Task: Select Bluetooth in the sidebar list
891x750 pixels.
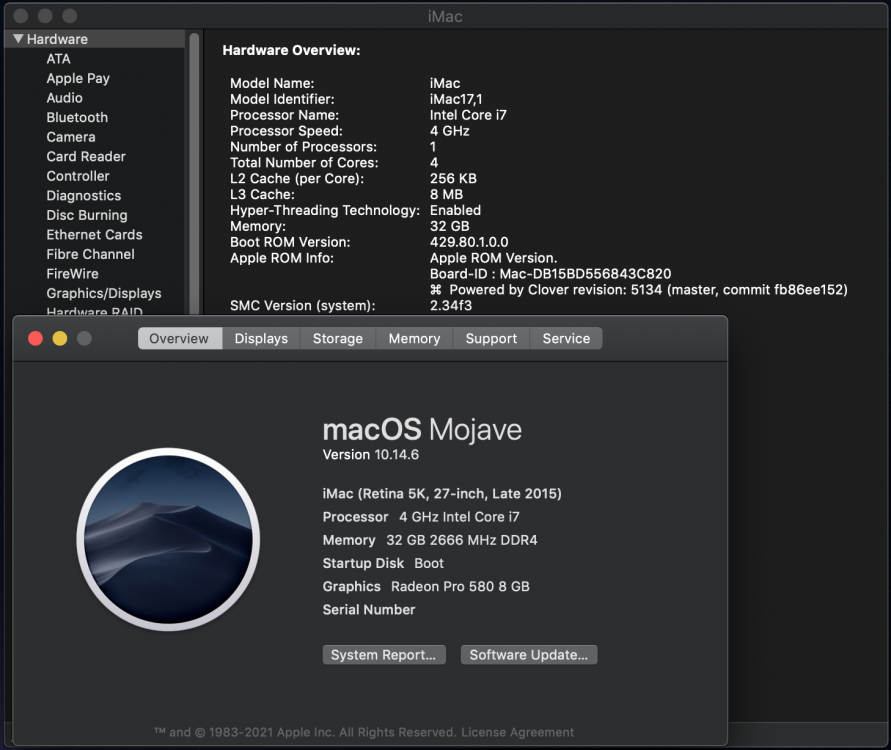Action: pos(77,118)
